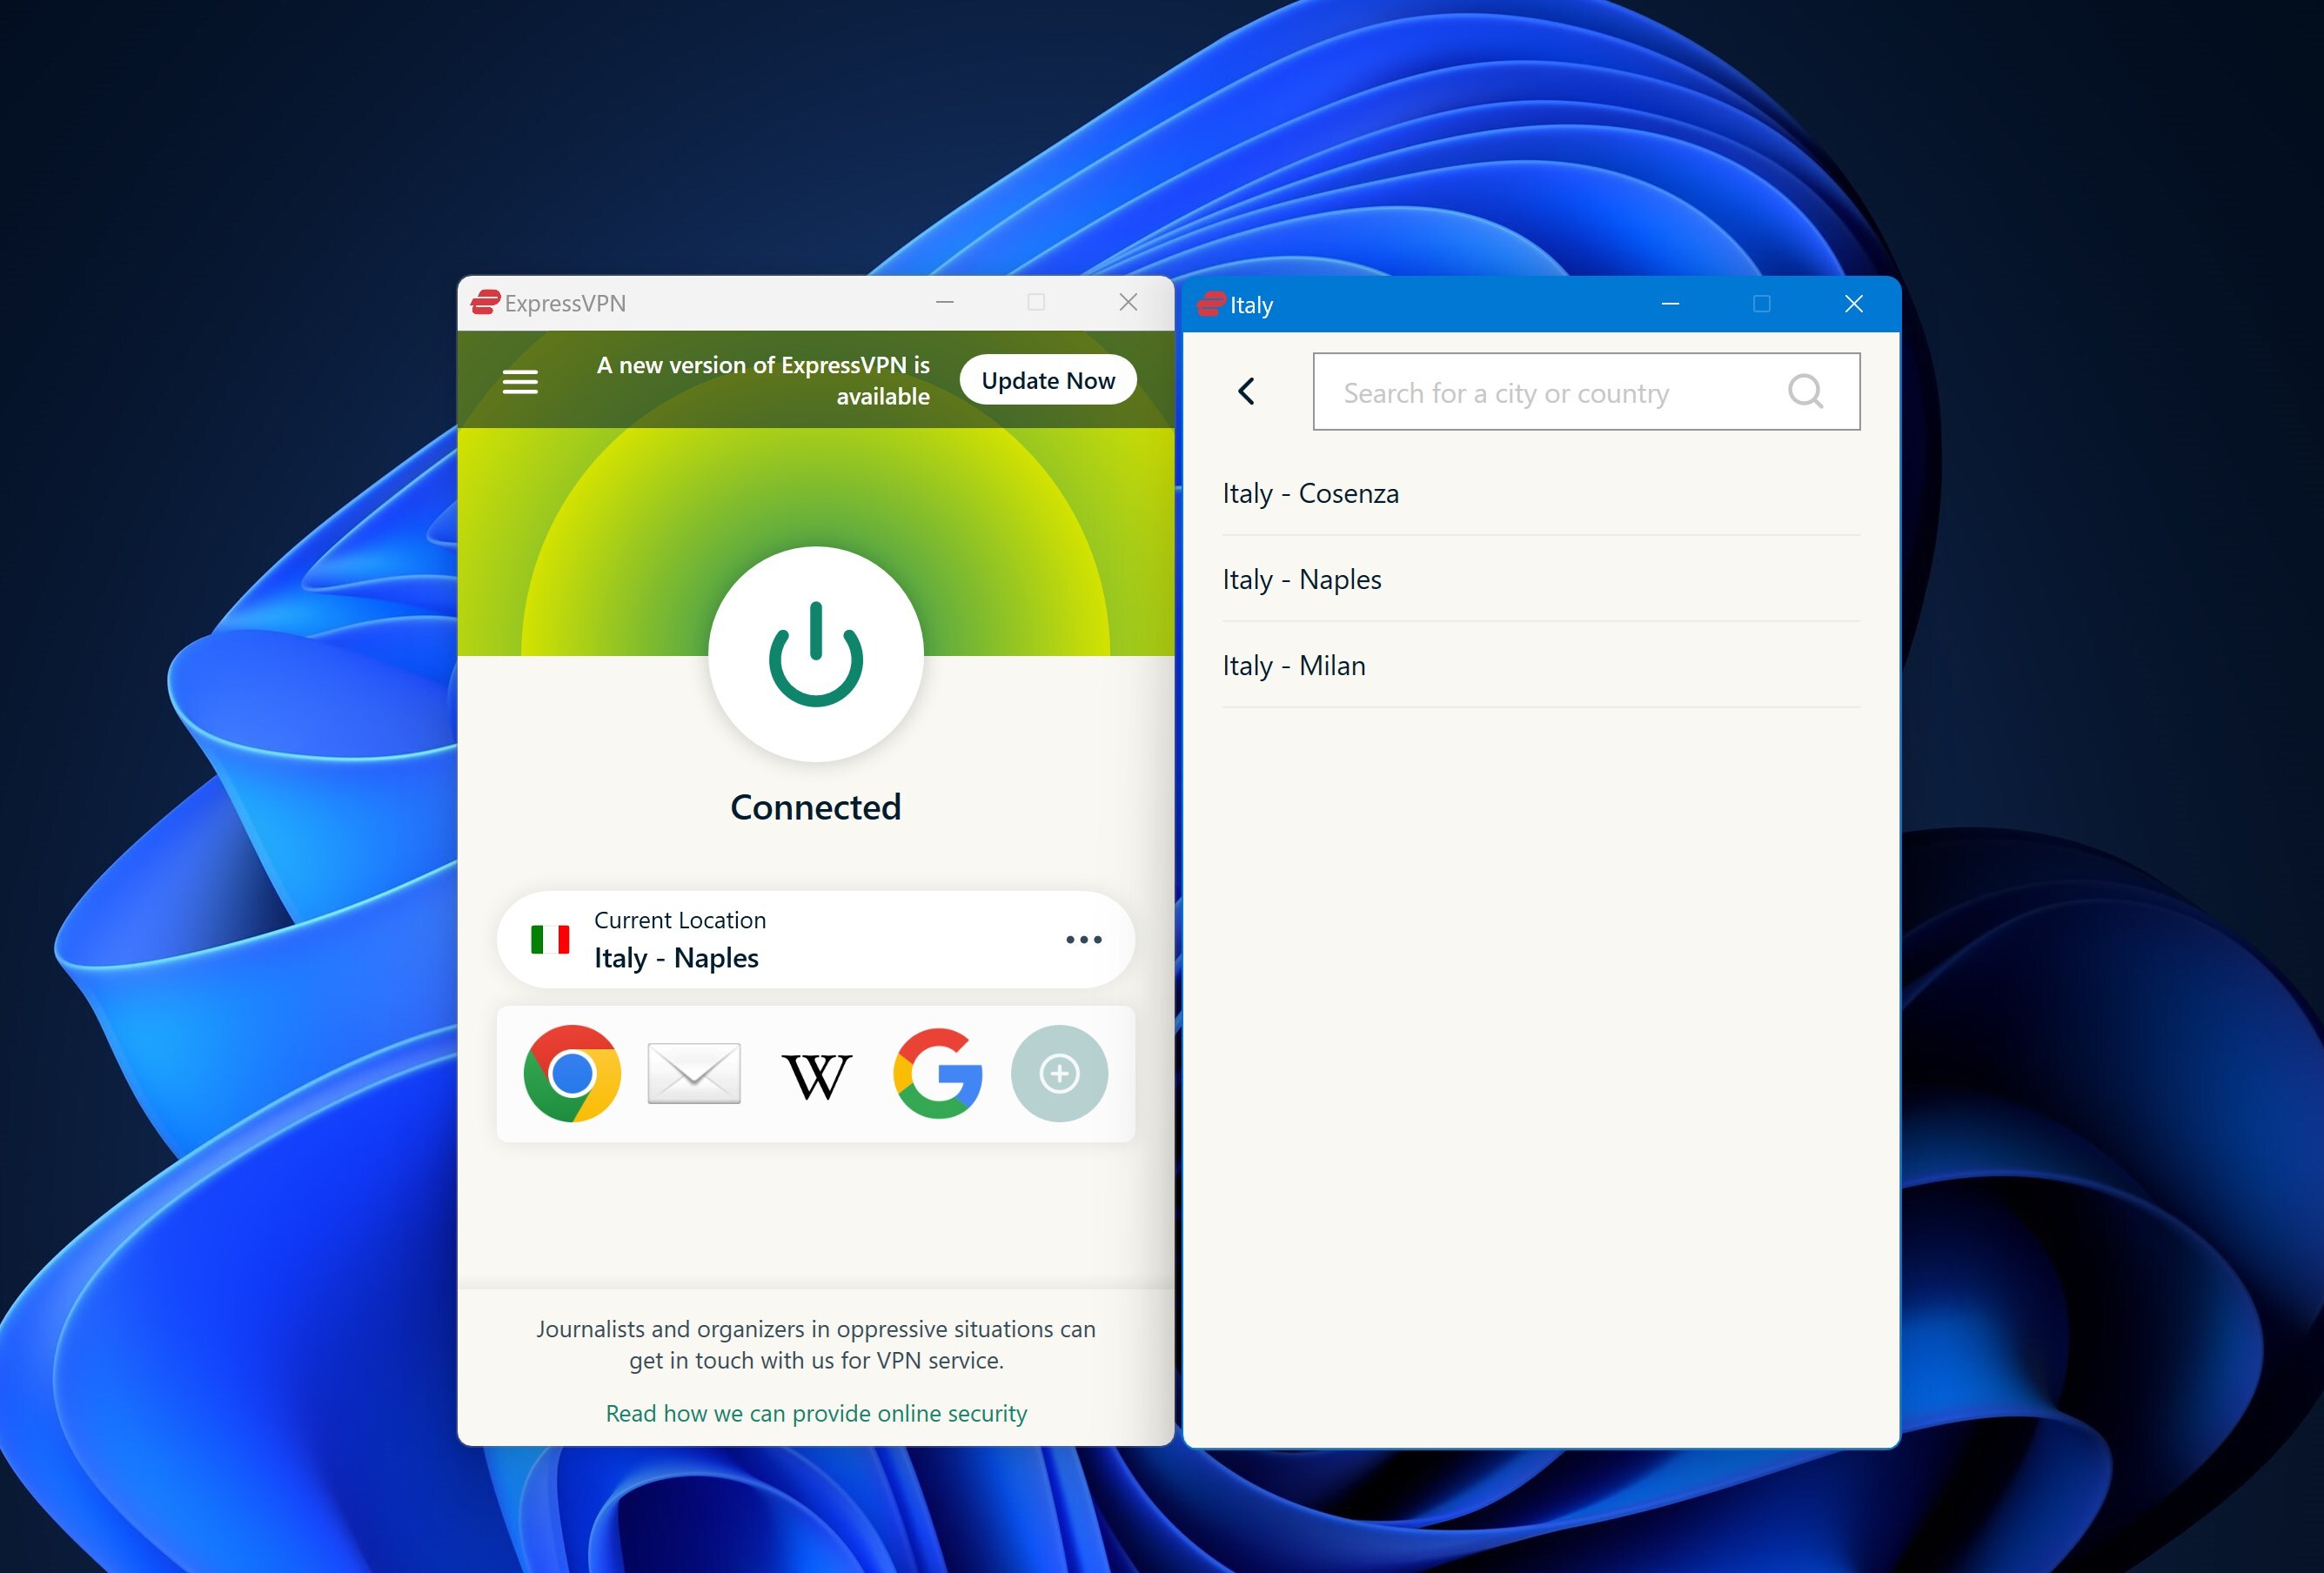Select Italy - Cosenza location
2324x1573 pixels.
click(x=1541, y=493)
